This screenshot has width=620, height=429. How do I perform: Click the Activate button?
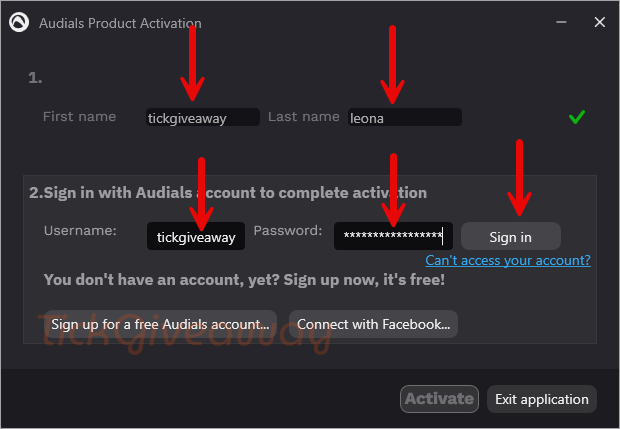pyautogui.click(x=439, y=399)
